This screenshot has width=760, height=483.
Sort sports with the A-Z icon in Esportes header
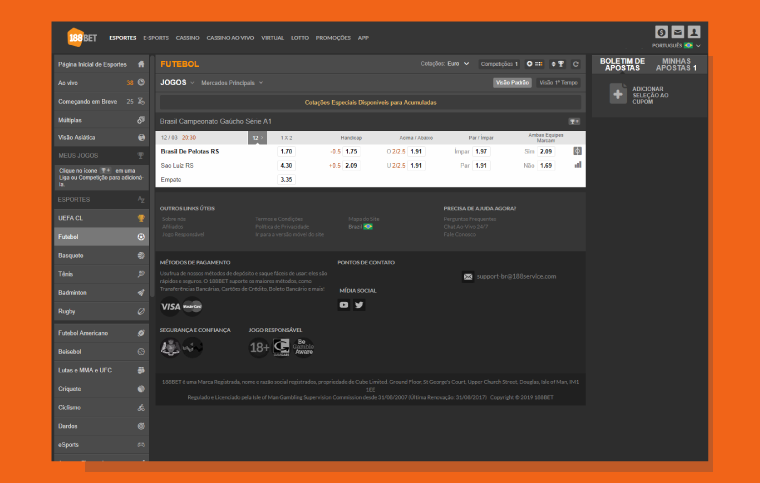pyautogui.click(x=141, y=200)
